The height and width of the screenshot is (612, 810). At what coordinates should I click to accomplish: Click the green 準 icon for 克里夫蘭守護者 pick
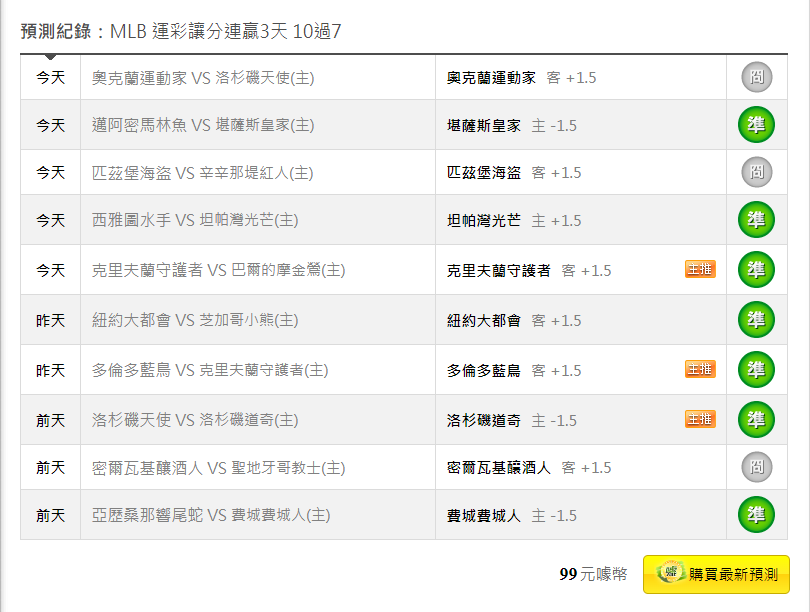tap(756, 270)
